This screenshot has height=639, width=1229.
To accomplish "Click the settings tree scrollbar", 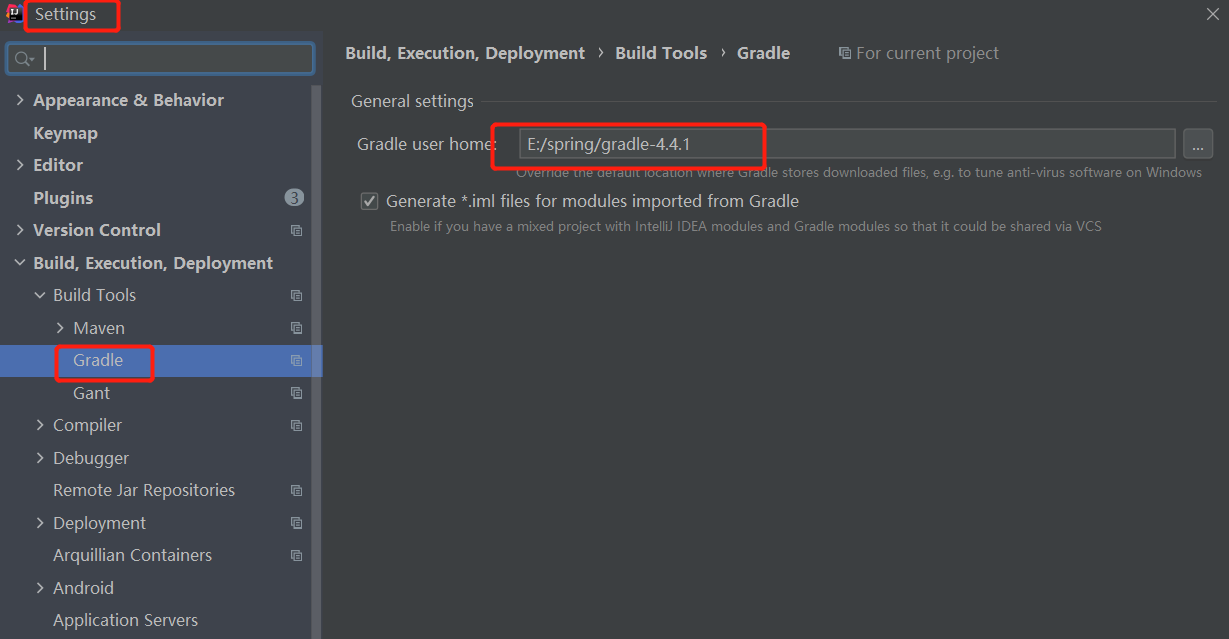I will pos(317,360).
